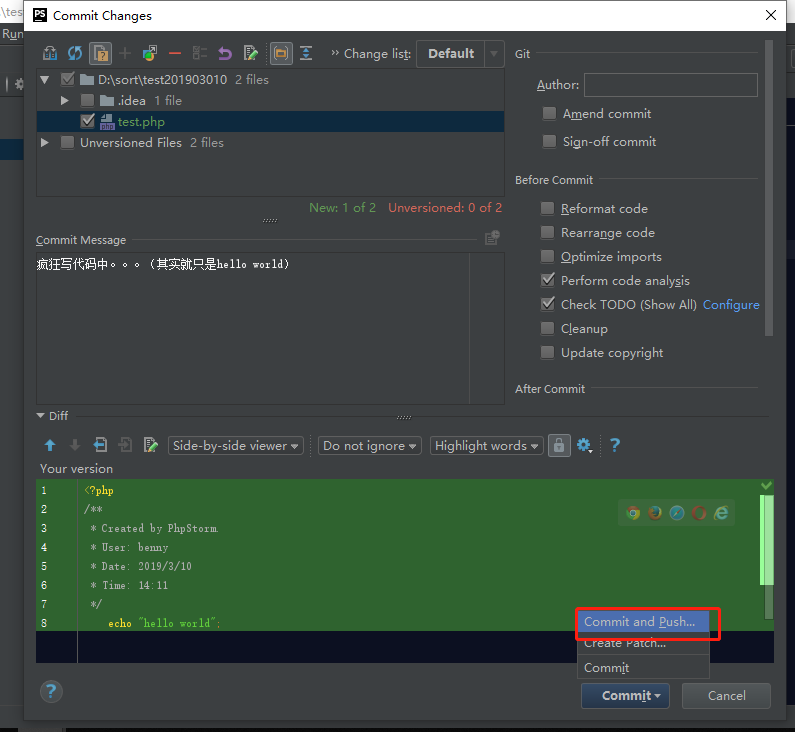The width and height of the screenshot is (795, 732).
Task: Open the Change list Default dropdown
Action: point(460,54)
